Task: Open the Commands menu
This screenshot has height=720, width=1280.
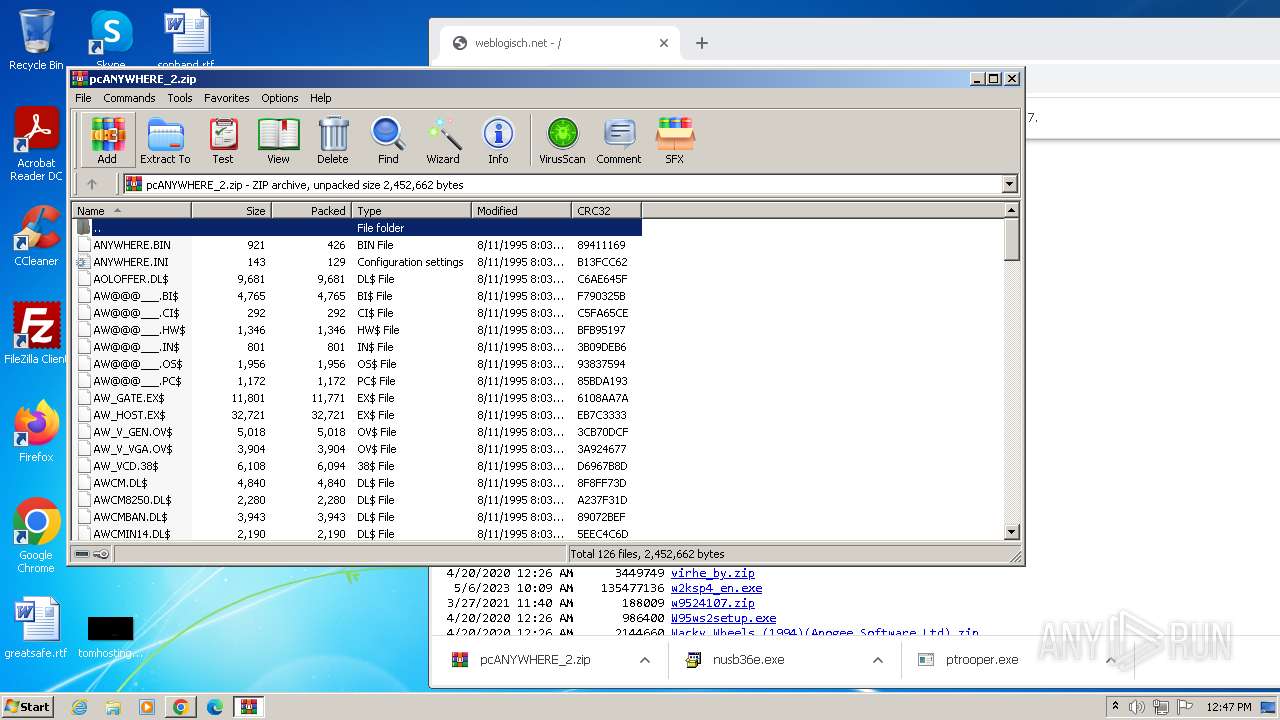Action: pos(129,98)
